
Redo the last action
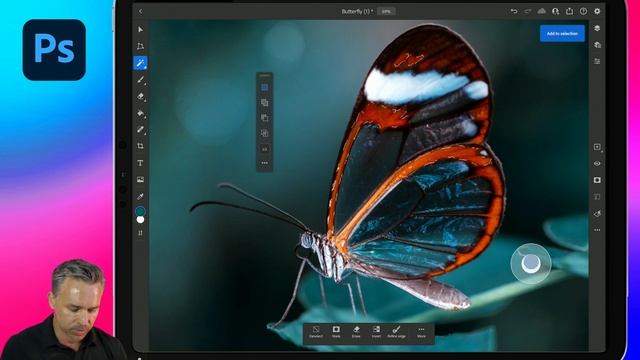[x=528, y=11]
